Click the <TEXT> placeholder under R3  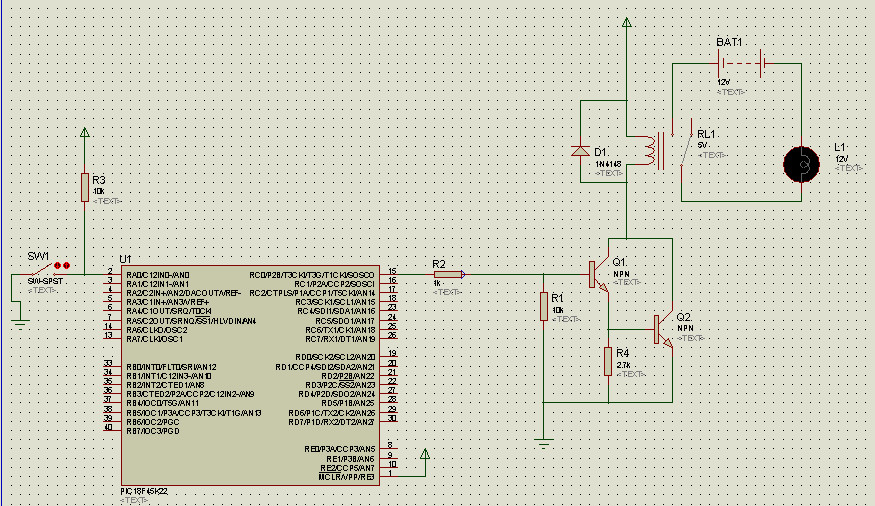point(107,201)
